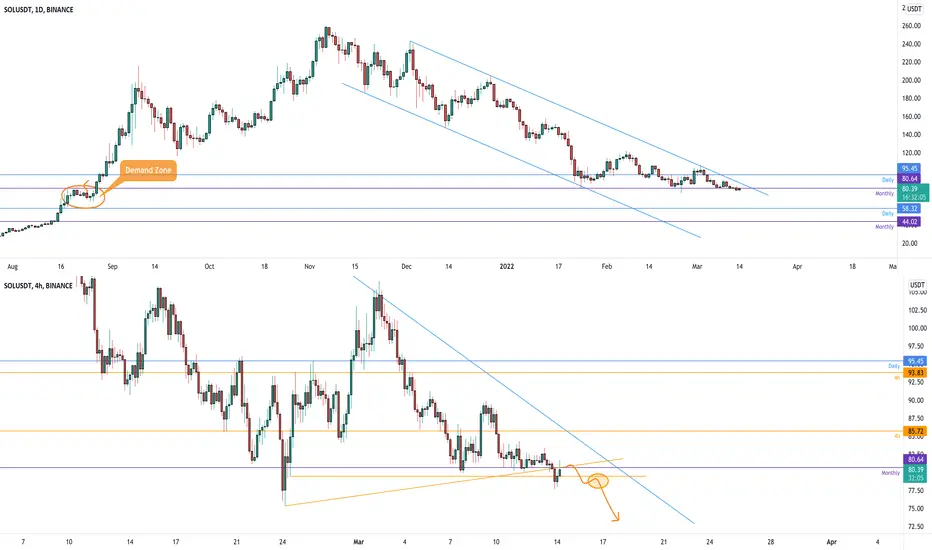Click the orange 93.83 price label on the 4h chart
This screenshot has height=550, width=932.
916,373
